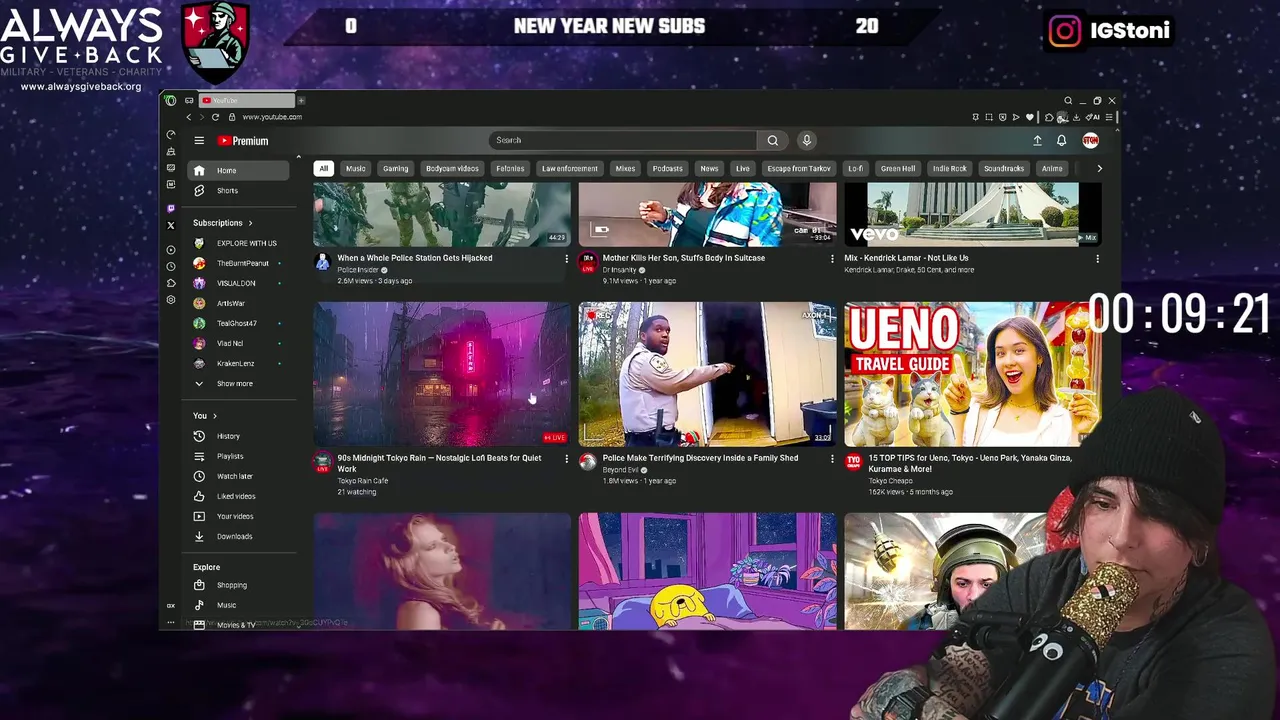Open VISUALDON subscription channel
This screenshot has width=1280, height=720.
238,283
